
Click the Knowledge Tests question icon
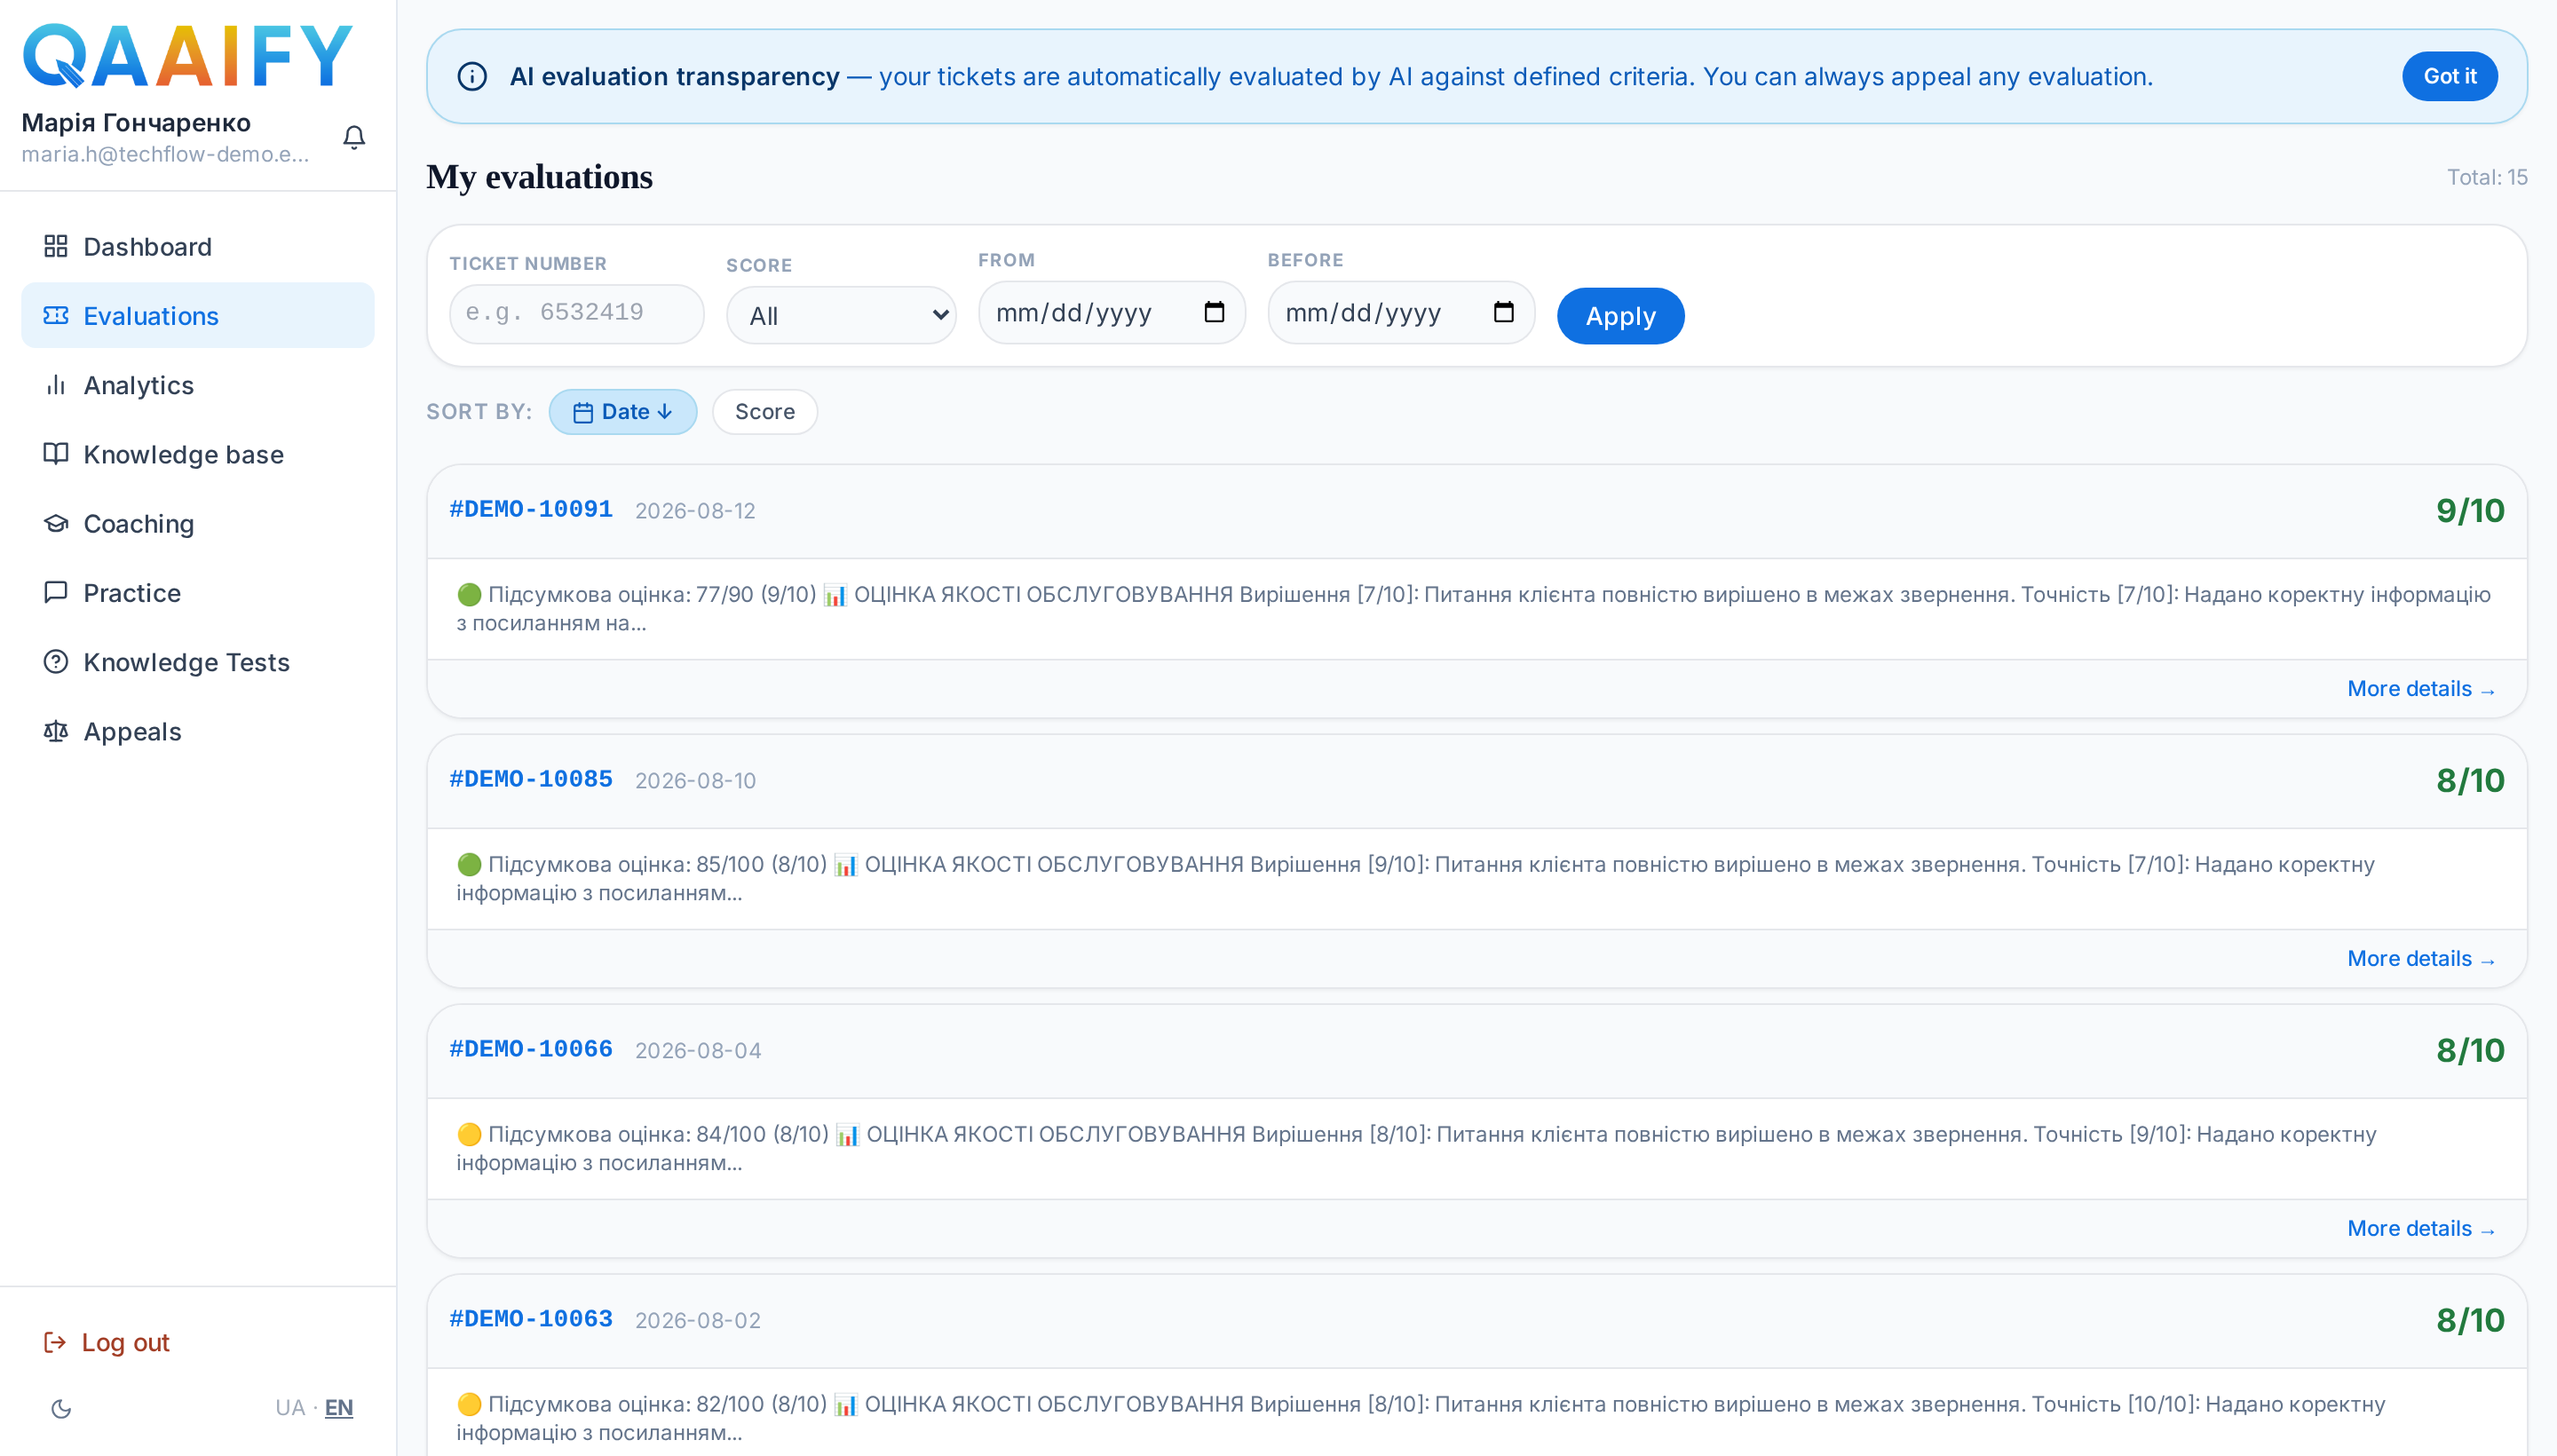tap(56, 662)
